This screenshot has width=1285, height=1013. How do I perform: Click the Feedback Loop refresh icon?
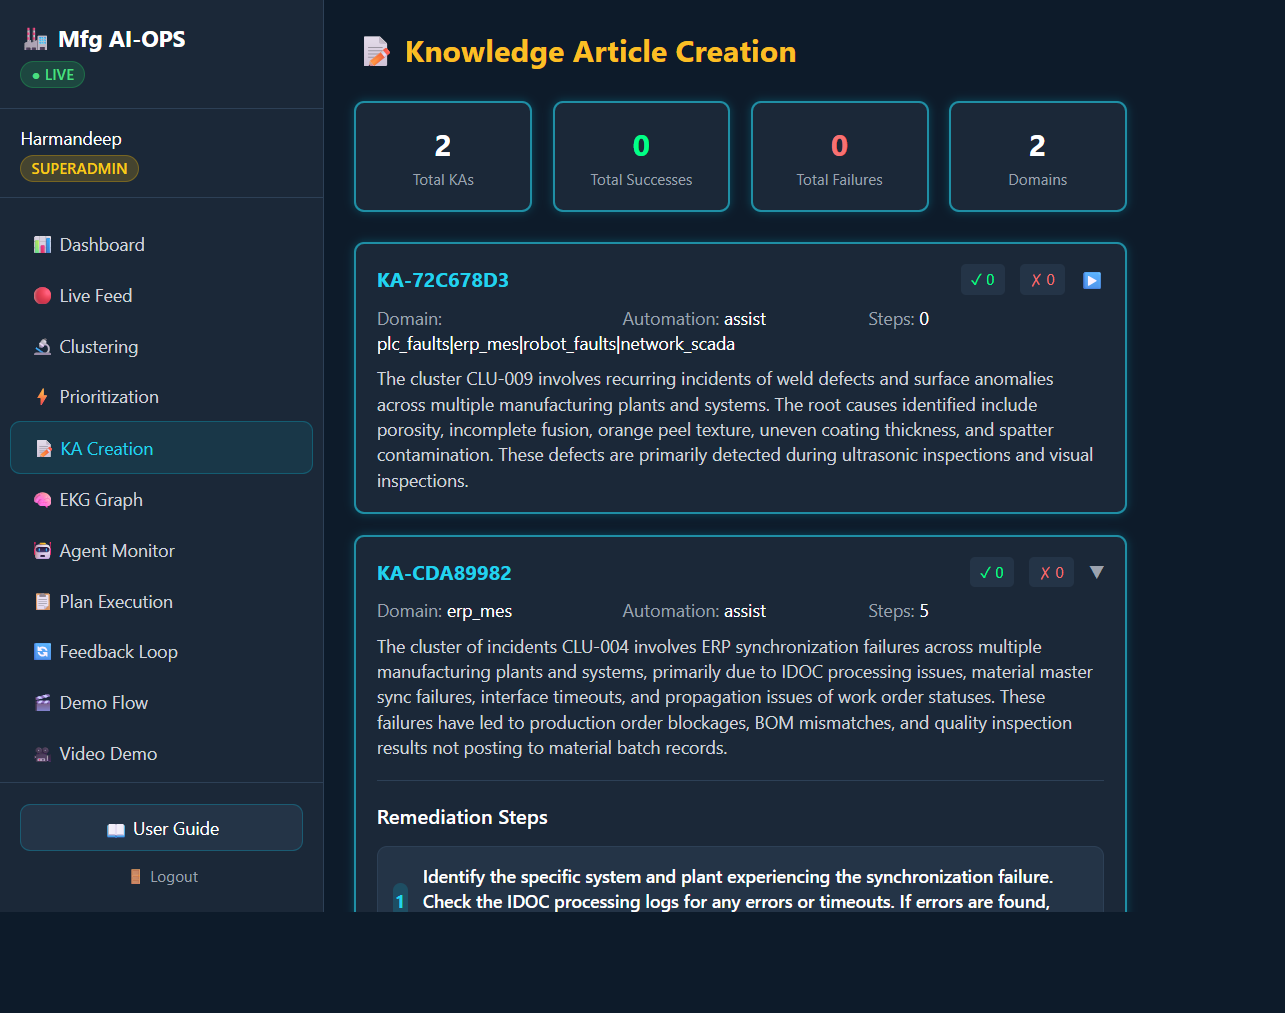[42, 652]
